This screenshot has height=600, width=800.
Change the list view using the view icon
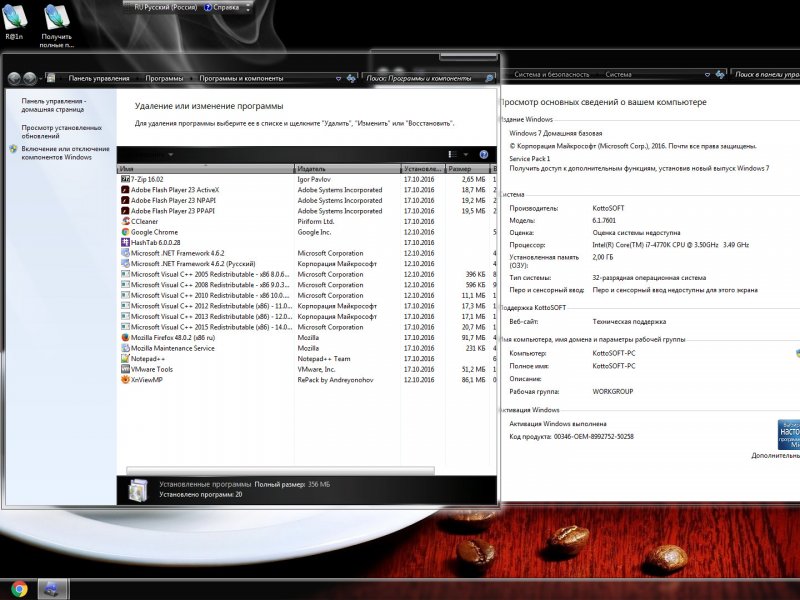tap(453, 155)
